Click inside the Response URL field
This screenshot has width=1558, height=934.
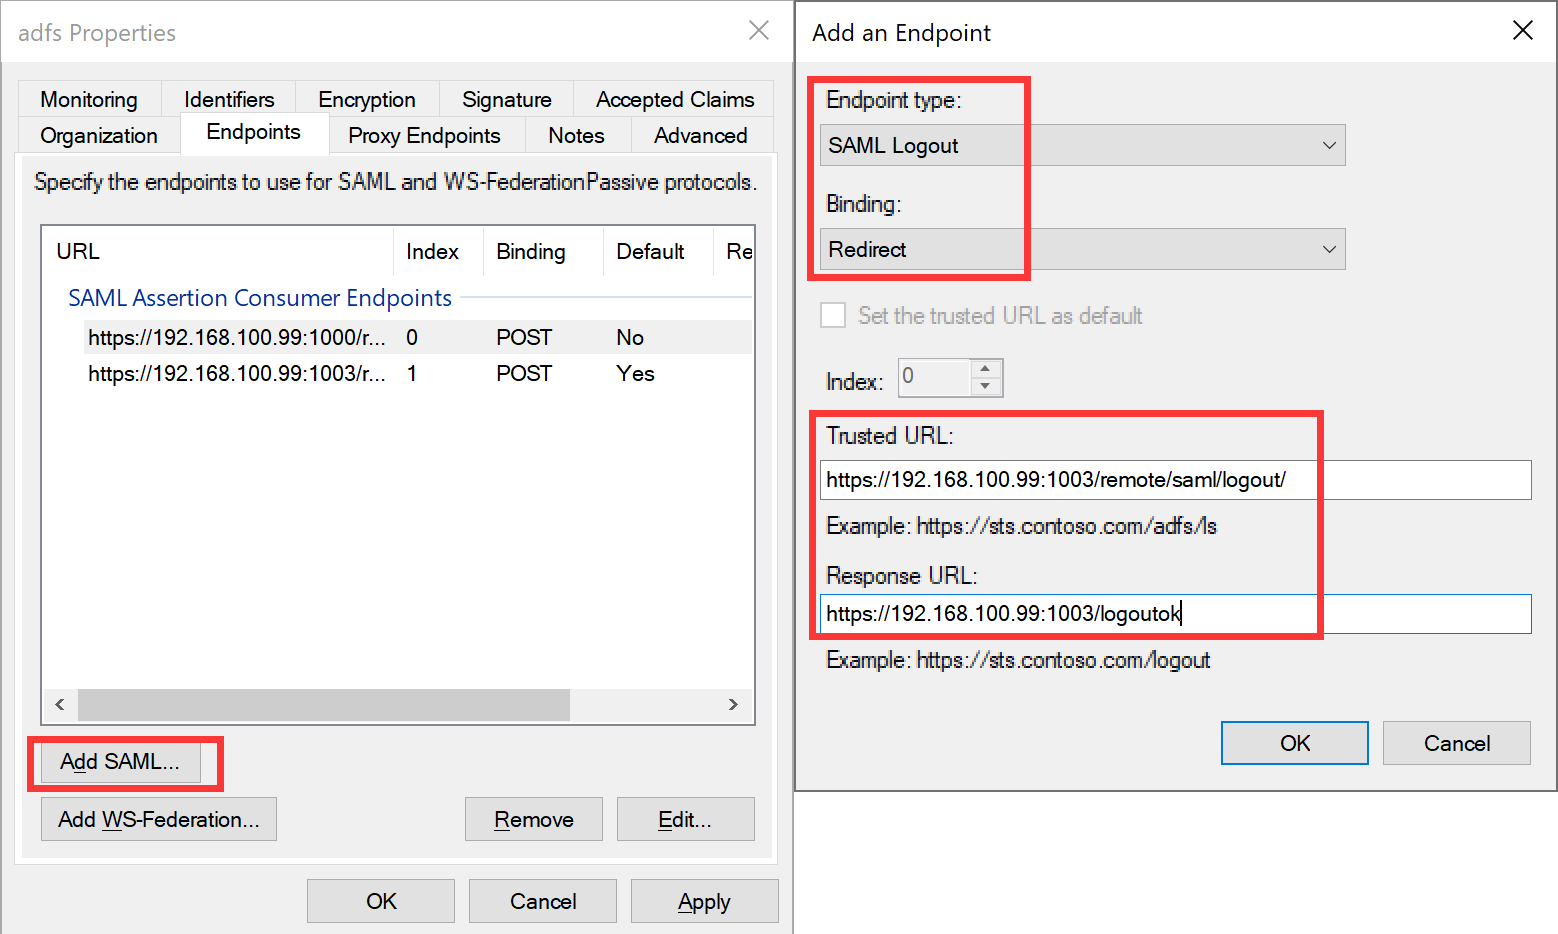click(1174, 614)
